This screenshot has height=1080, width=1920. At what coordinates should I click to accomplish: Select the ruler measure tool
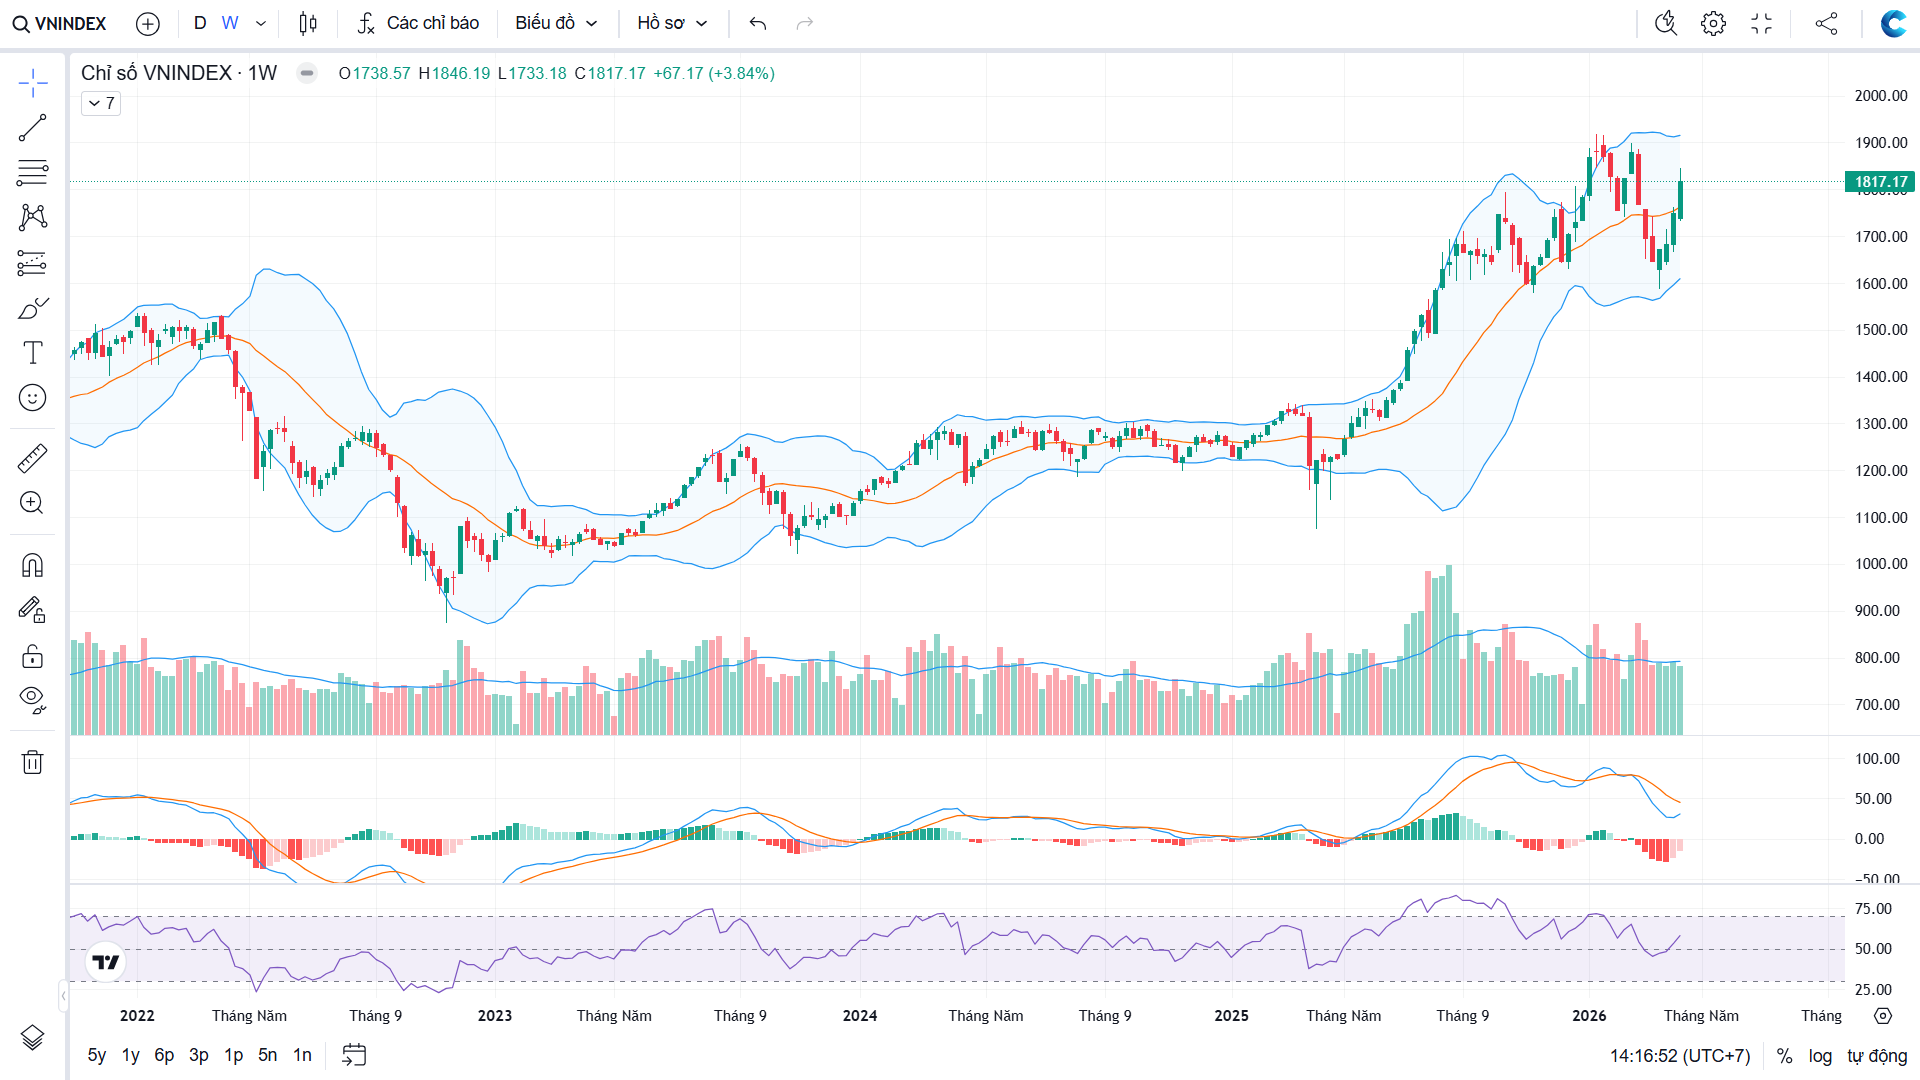(32, 459)
